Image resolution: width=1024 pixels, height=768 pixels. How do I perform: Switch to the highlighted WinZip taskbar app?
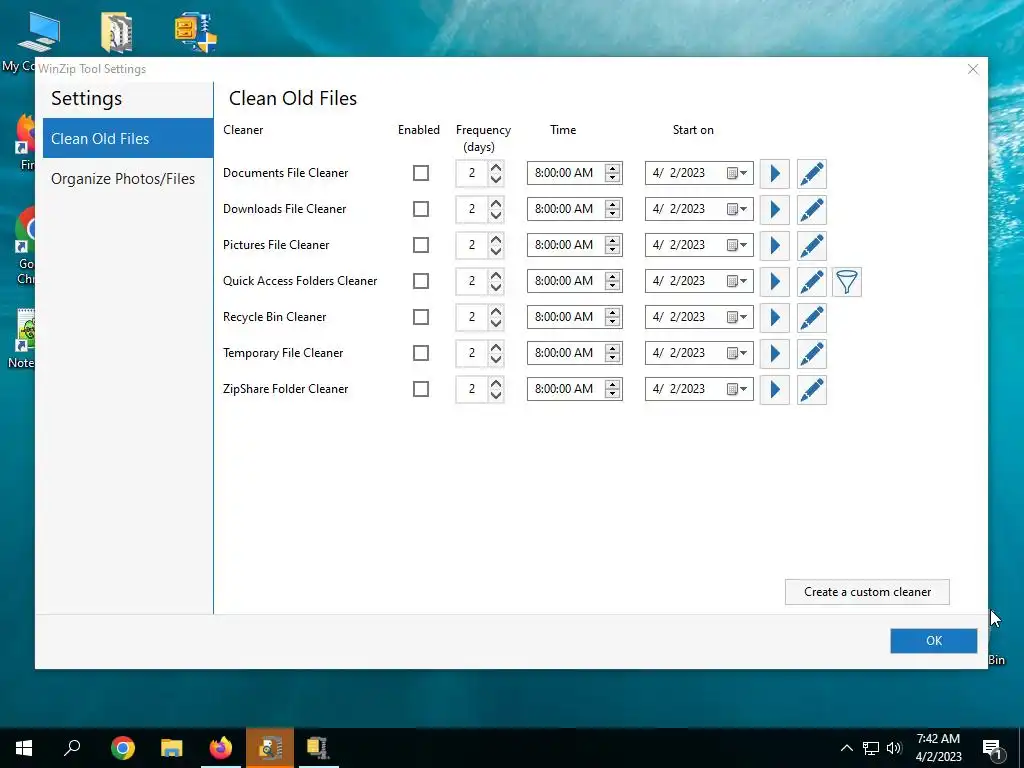270,747
